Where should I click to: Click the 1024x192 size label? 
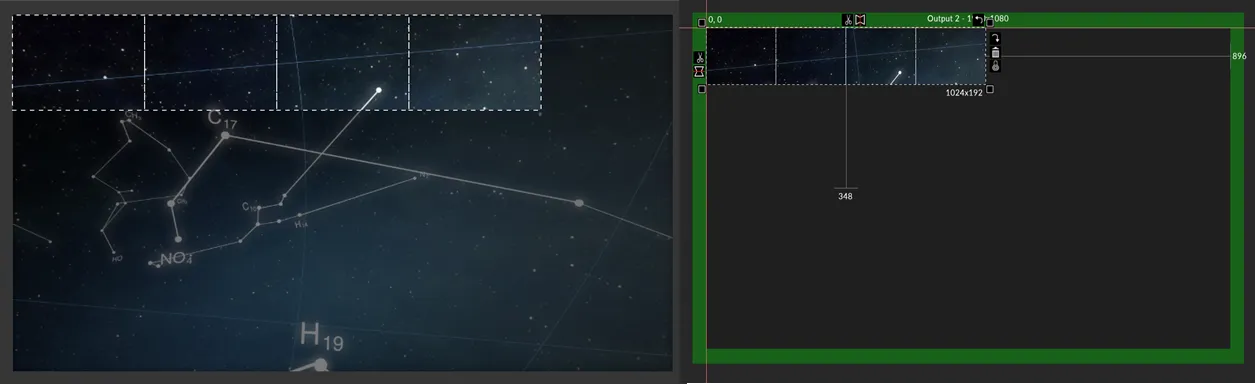pos(964,93)
